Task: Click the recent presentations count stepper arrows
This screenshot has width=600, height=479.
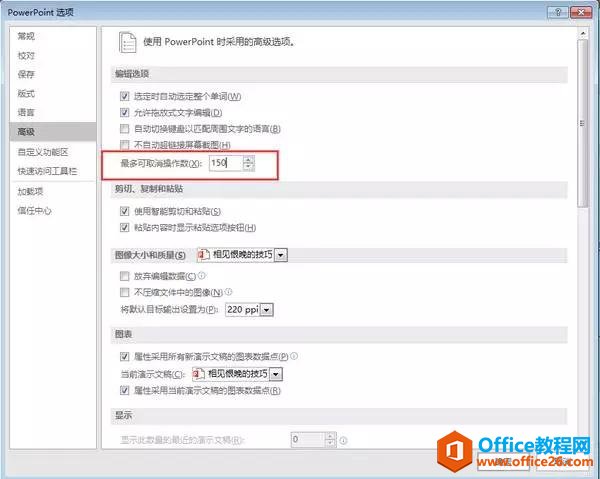Action: (331, 439)
